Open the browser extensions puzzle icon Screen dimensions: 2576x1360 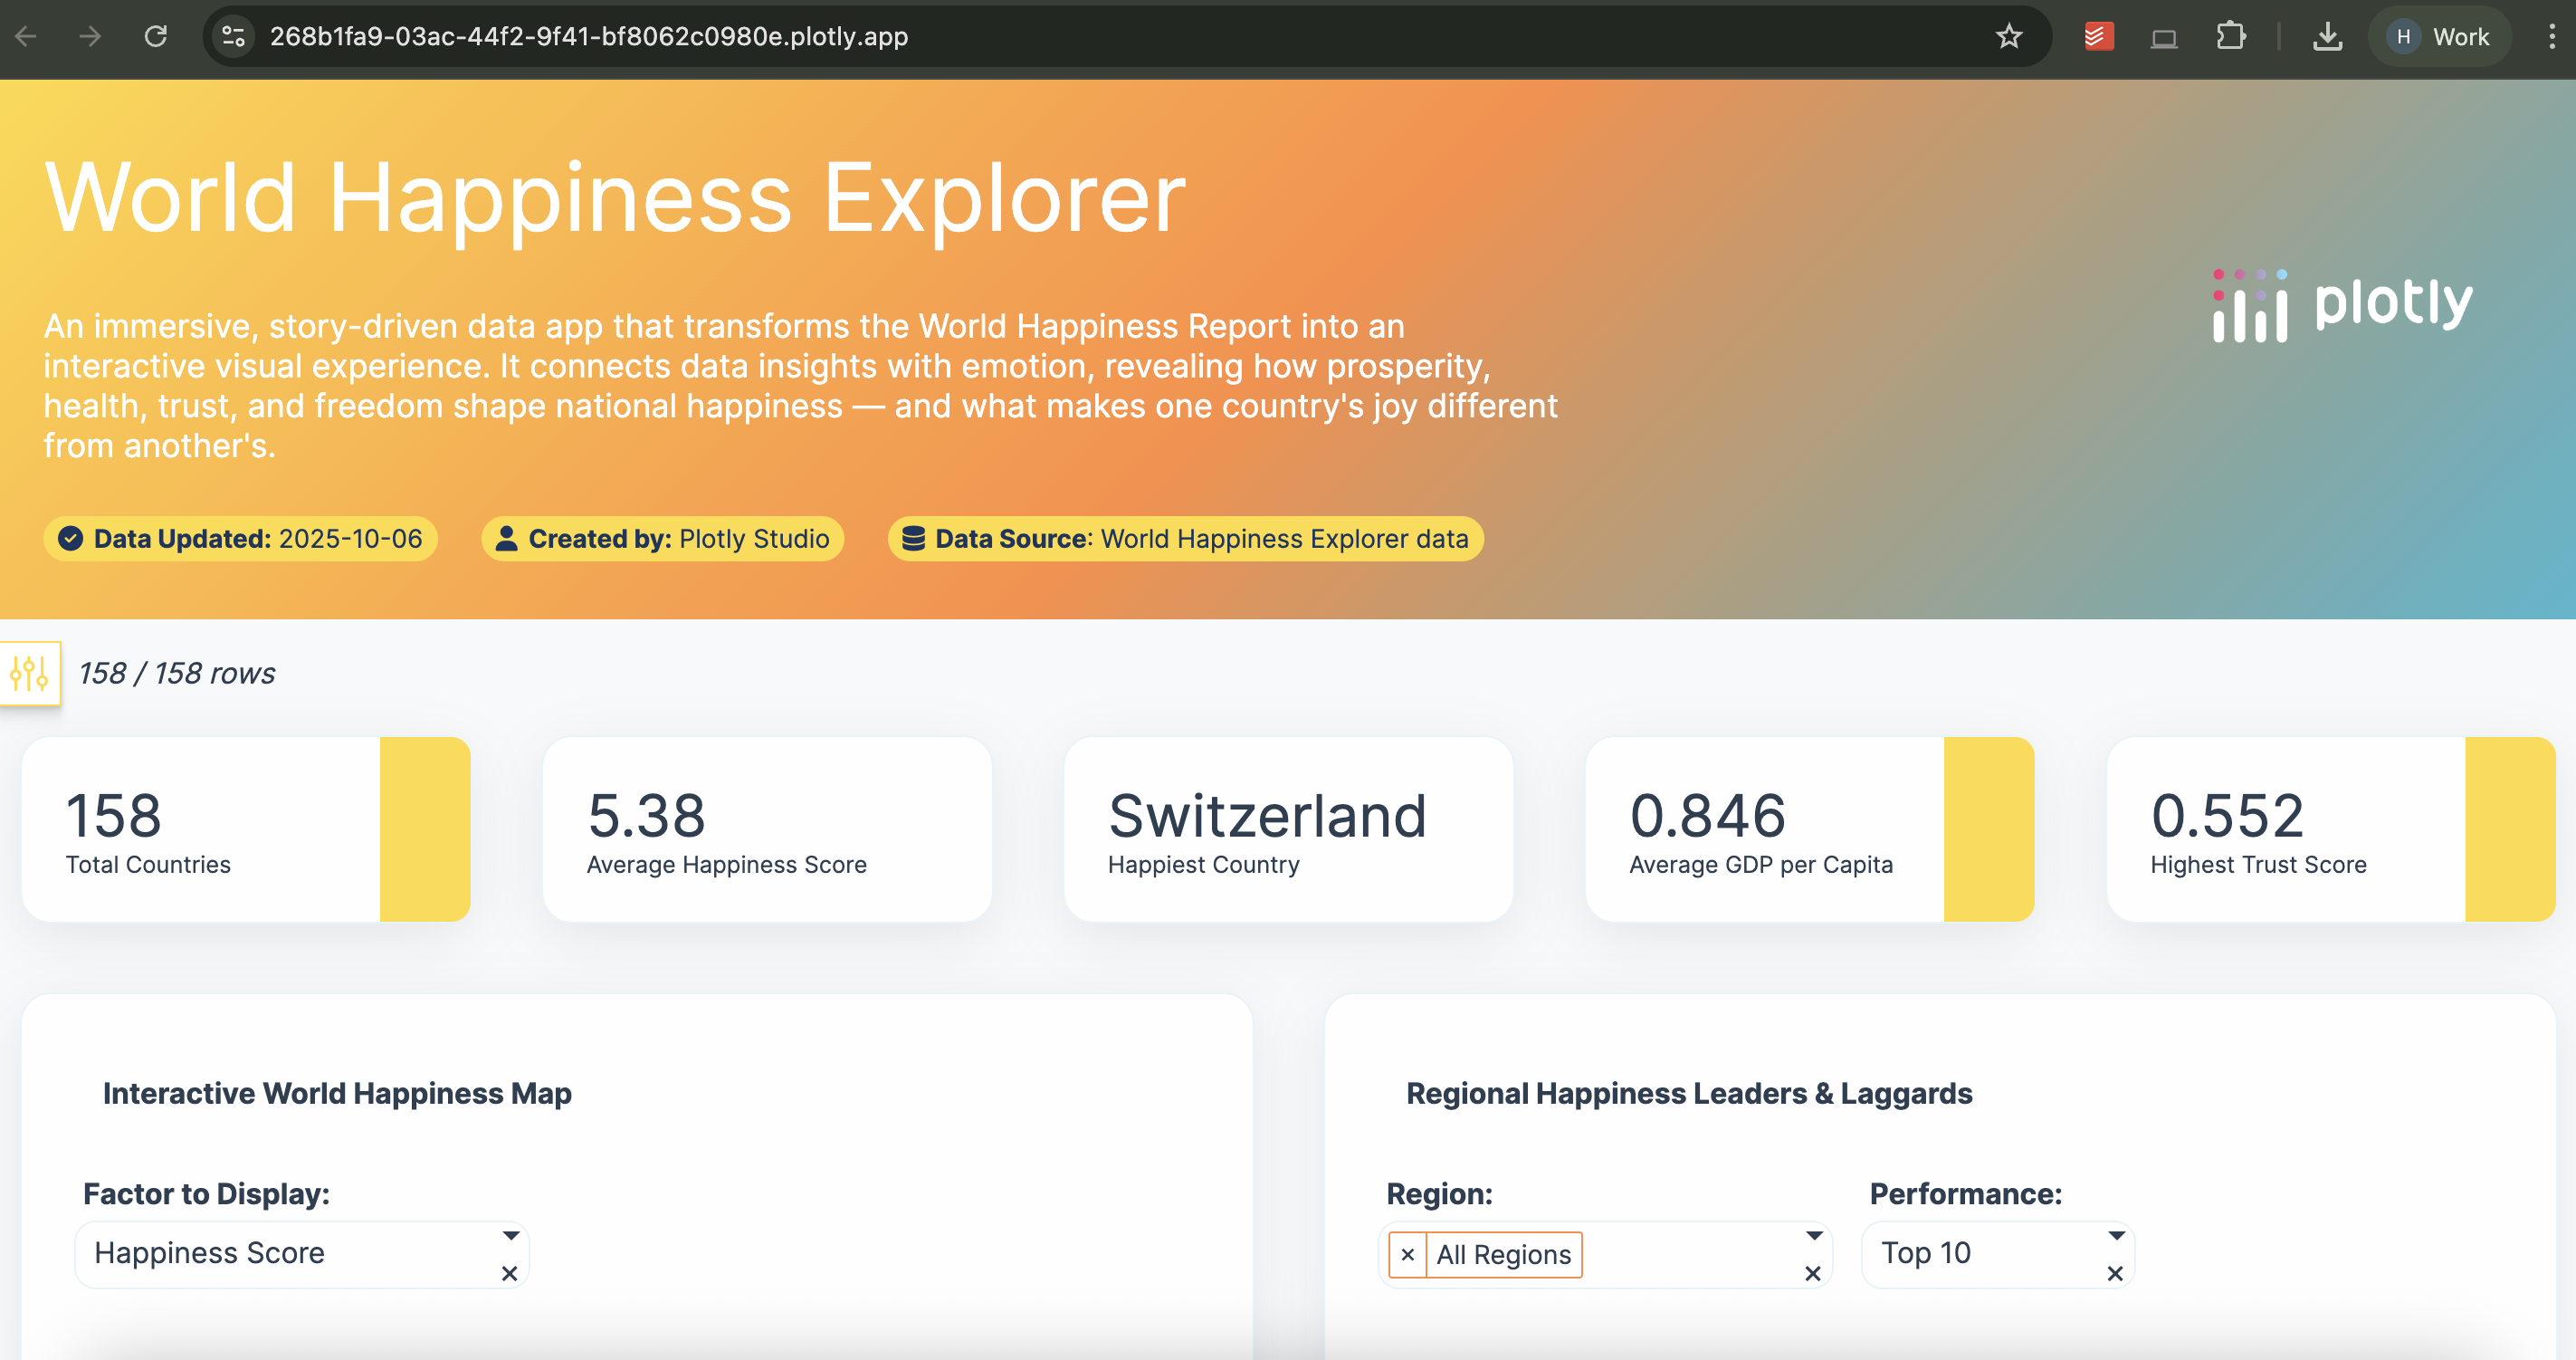(x=2230, y=37)
